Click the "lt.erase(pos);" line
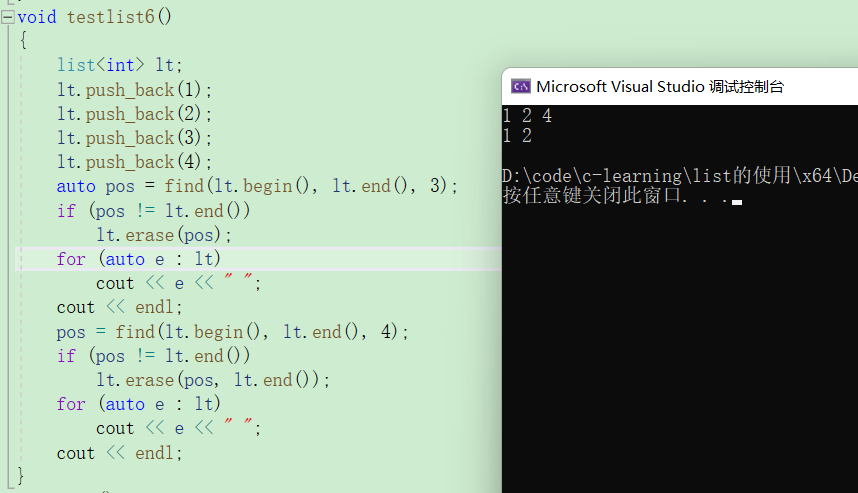 (x=164, y=235)
